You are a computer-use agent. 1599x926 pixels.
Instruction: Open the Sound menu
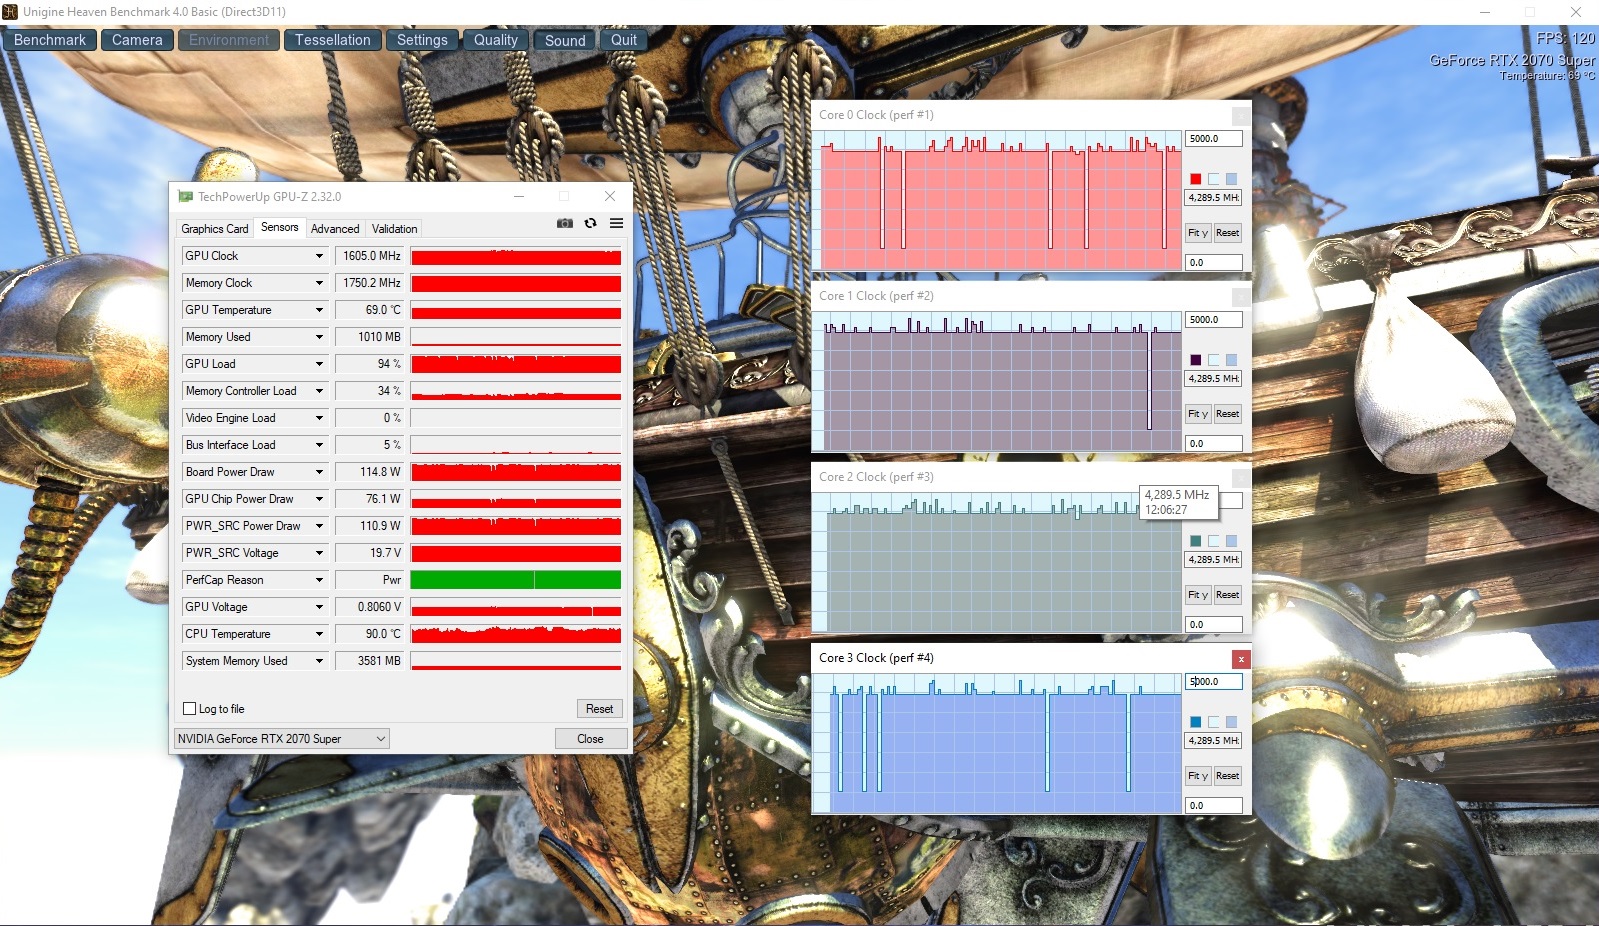(565, 40)
